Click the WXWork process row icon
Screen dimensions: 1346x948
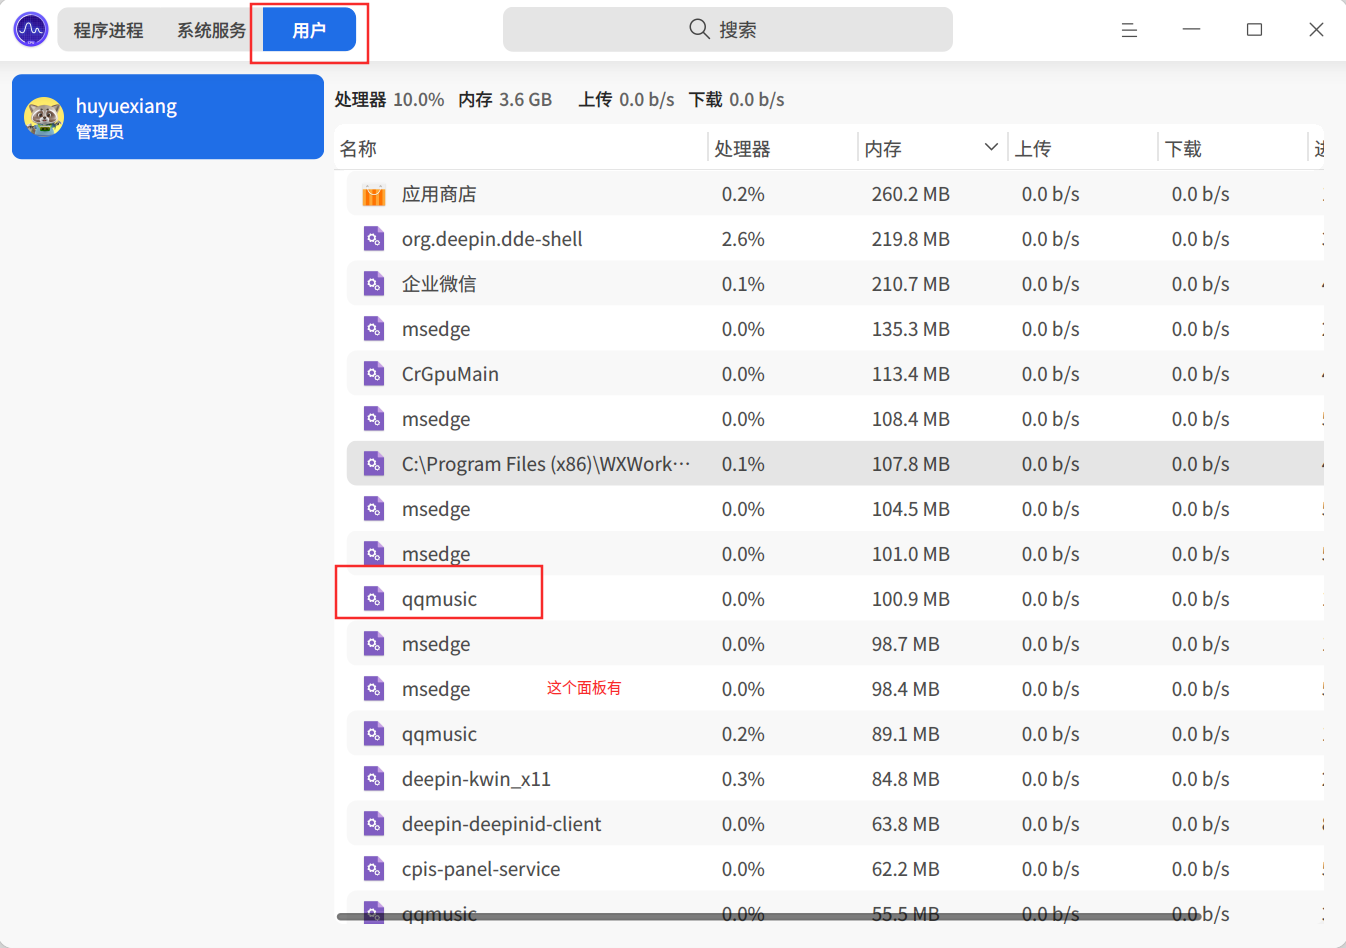tap(374, 464)
